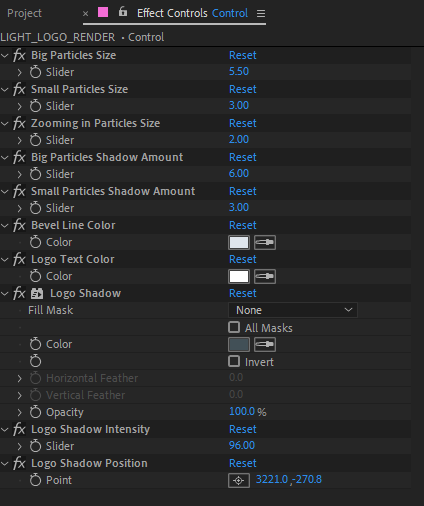
Task: Collapse the Zooming in Particles Size effect
Action: tap(5, 123)
